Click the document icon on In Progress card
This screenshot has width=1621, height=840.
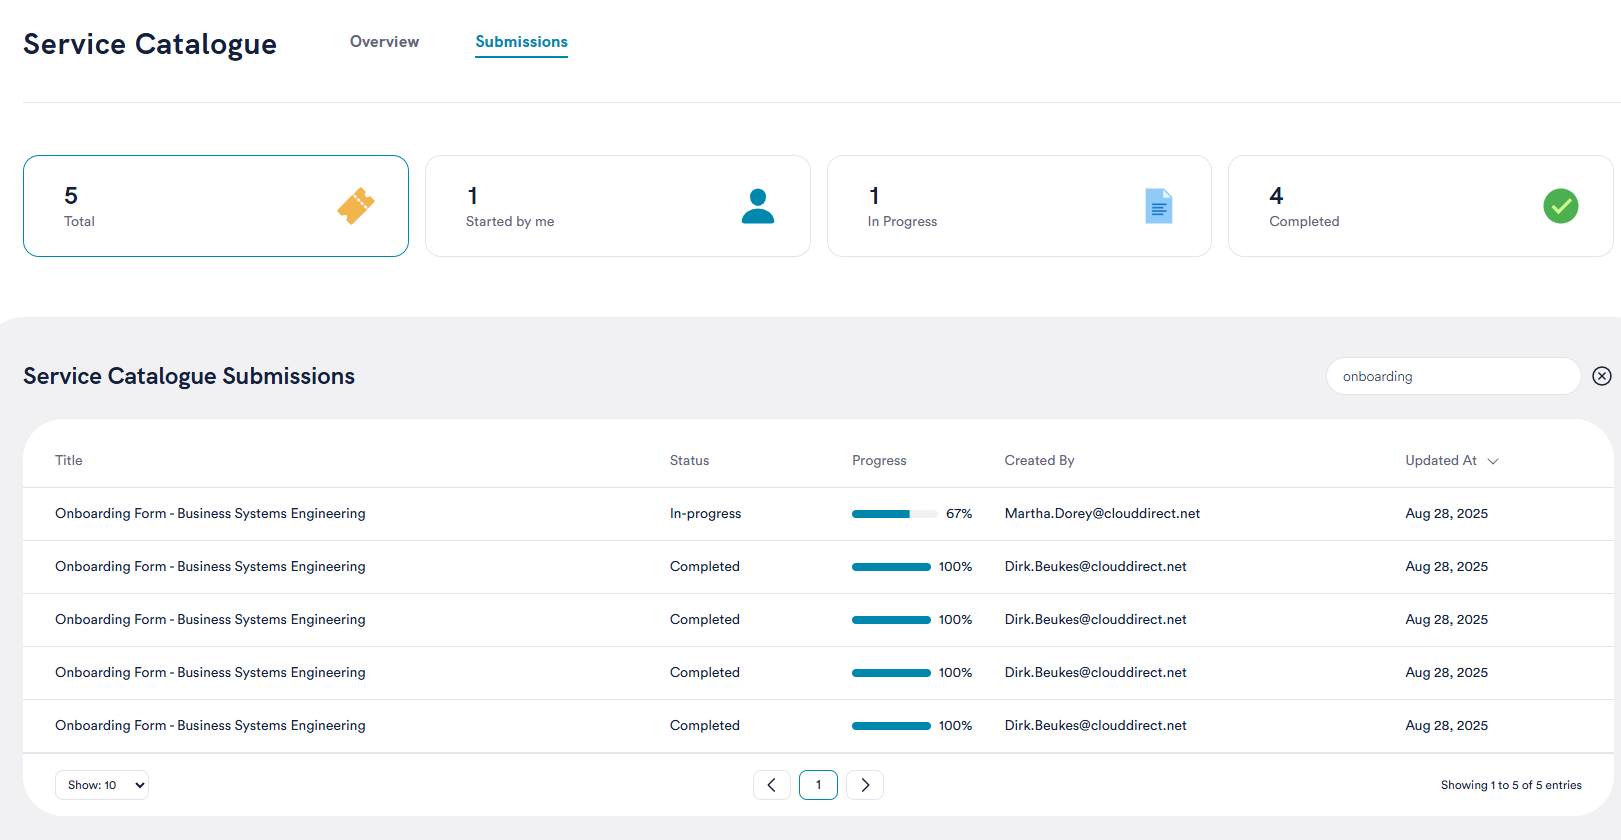click(1159, 206)
